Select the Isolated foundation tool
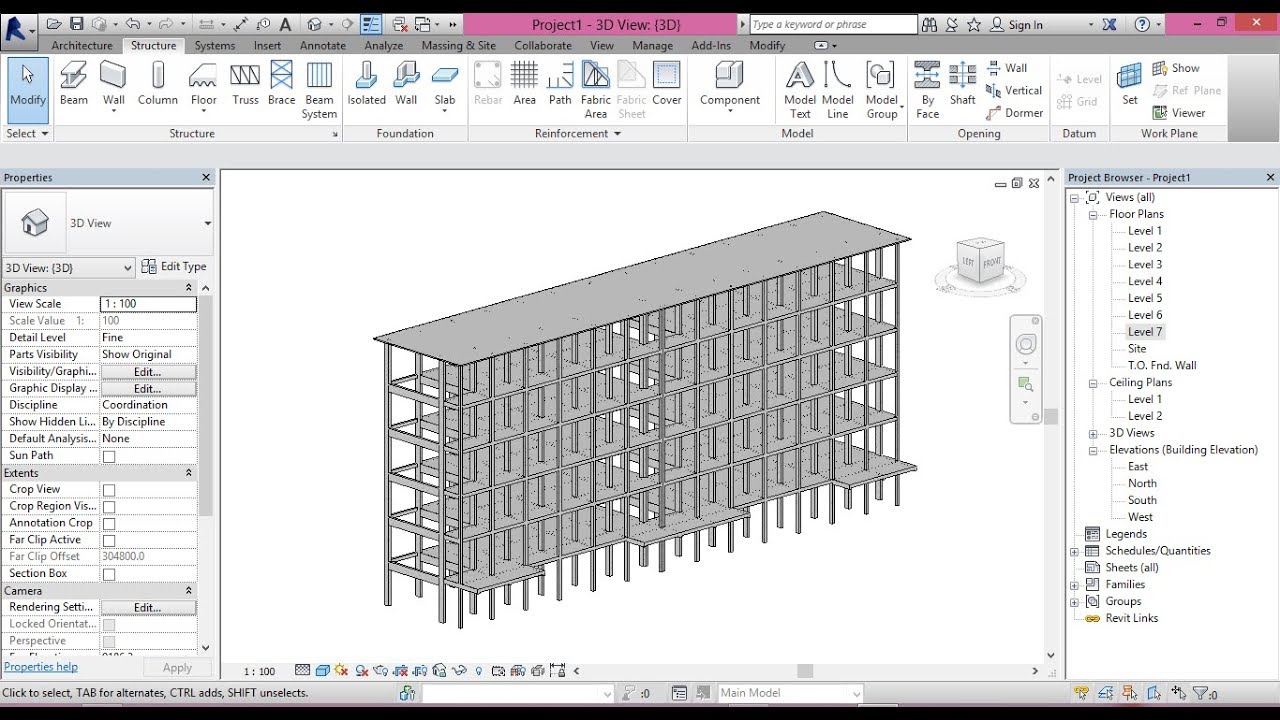Image resolution: width=1280 pixels, height=720 pixels. [x=366, y=83]
